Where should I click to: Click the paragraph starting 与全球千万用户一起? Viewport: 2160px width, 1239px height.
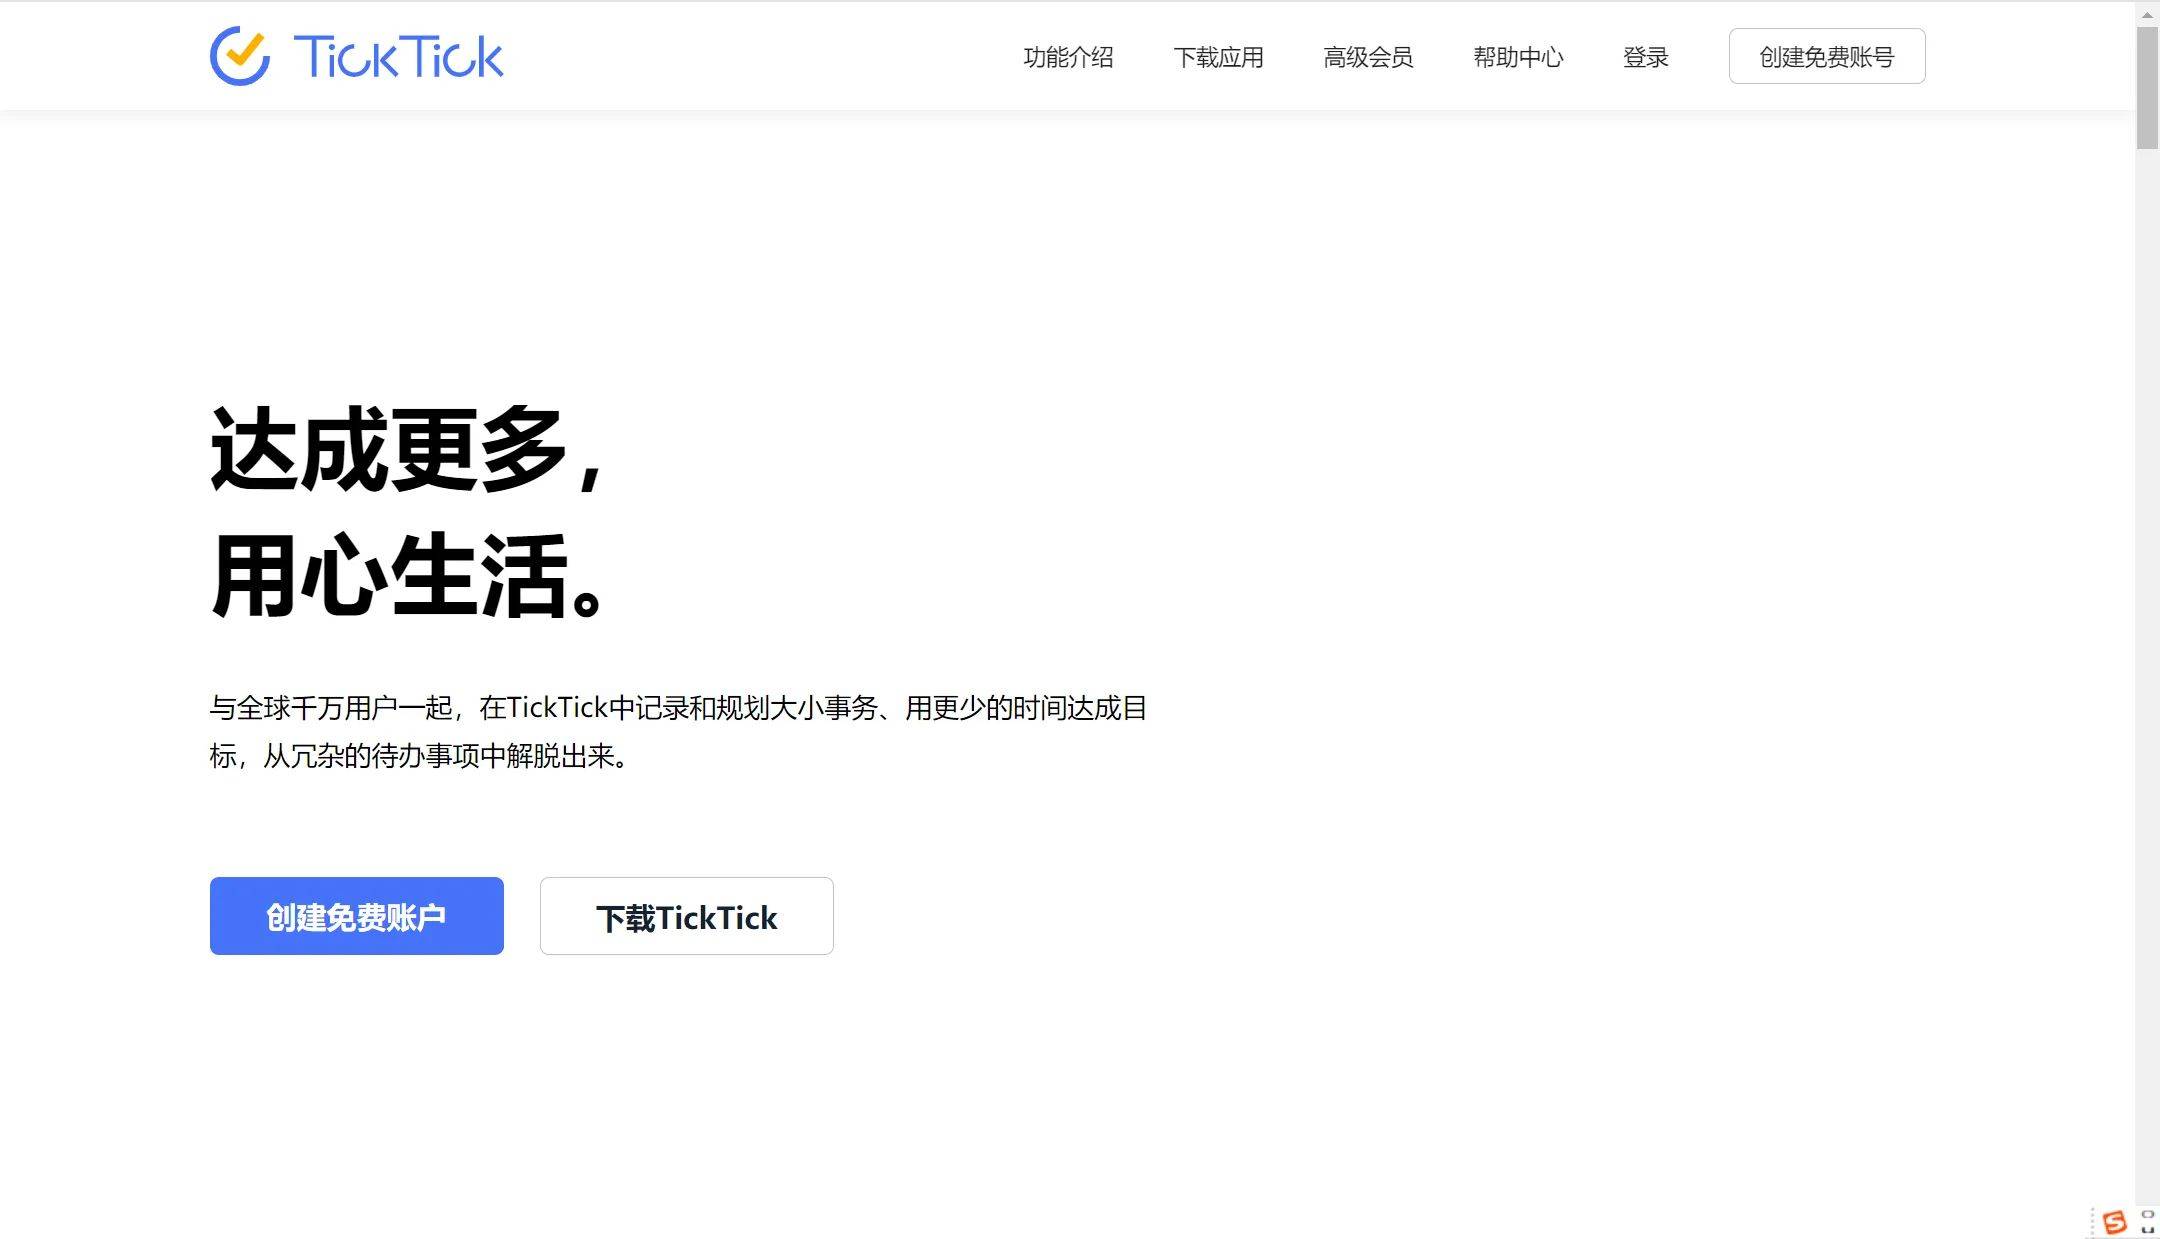tap(678, 732)
